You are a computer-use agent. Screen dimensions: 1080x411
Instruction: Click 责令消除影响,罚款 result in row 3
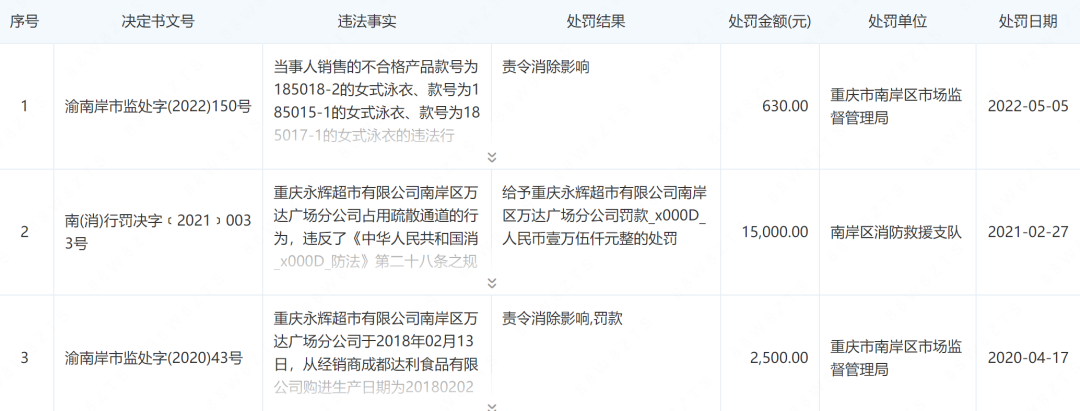coord(563,318)
